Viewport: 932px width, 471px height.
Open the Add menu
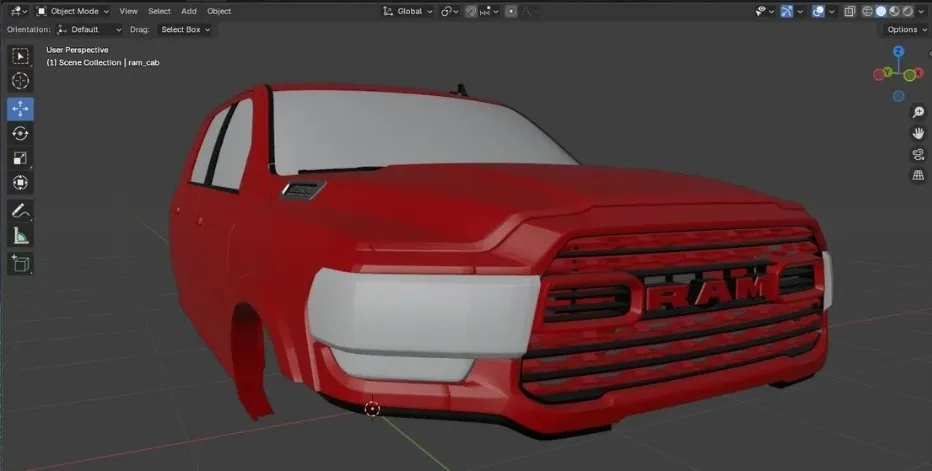tap(189, 11)
